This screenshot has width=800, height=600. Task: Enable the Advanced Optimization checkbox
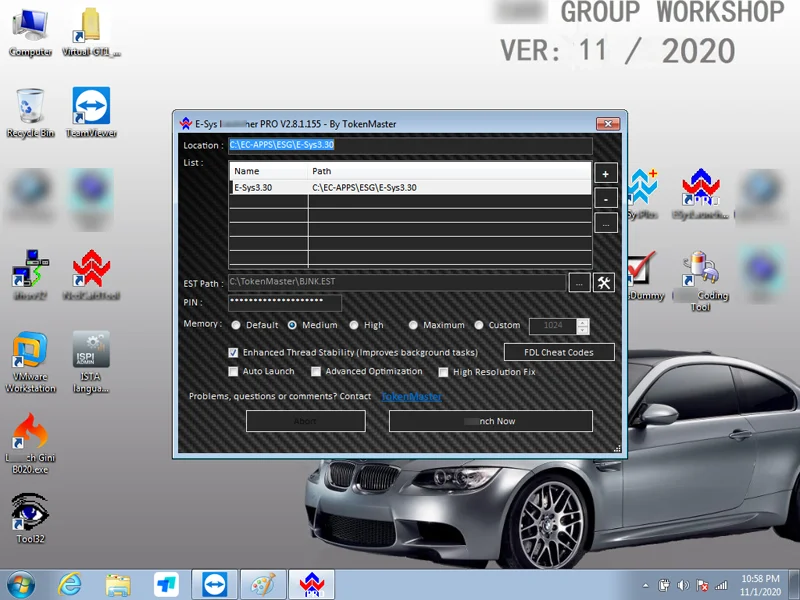[316, 371]
